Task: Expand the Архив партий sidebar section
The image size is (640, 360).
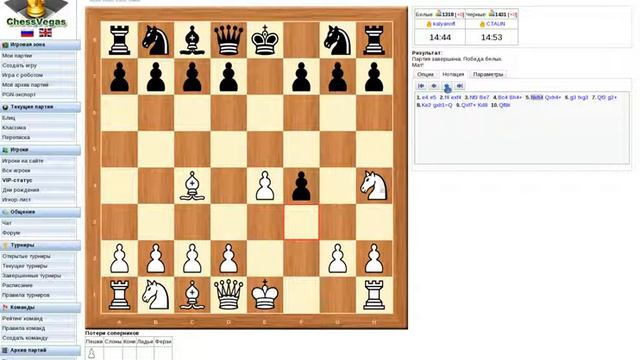Action: coord(40,350)
